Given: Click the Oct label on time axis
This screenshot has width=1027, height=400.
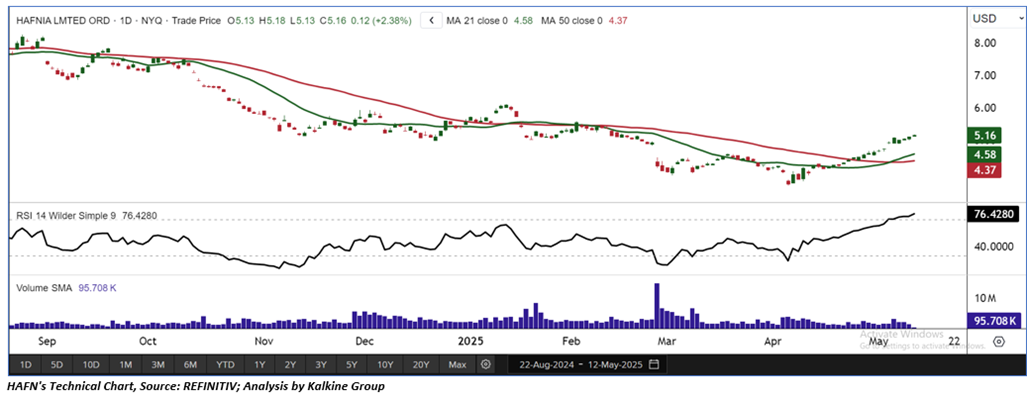Looking at the screenshot, I should pos(147,341).
